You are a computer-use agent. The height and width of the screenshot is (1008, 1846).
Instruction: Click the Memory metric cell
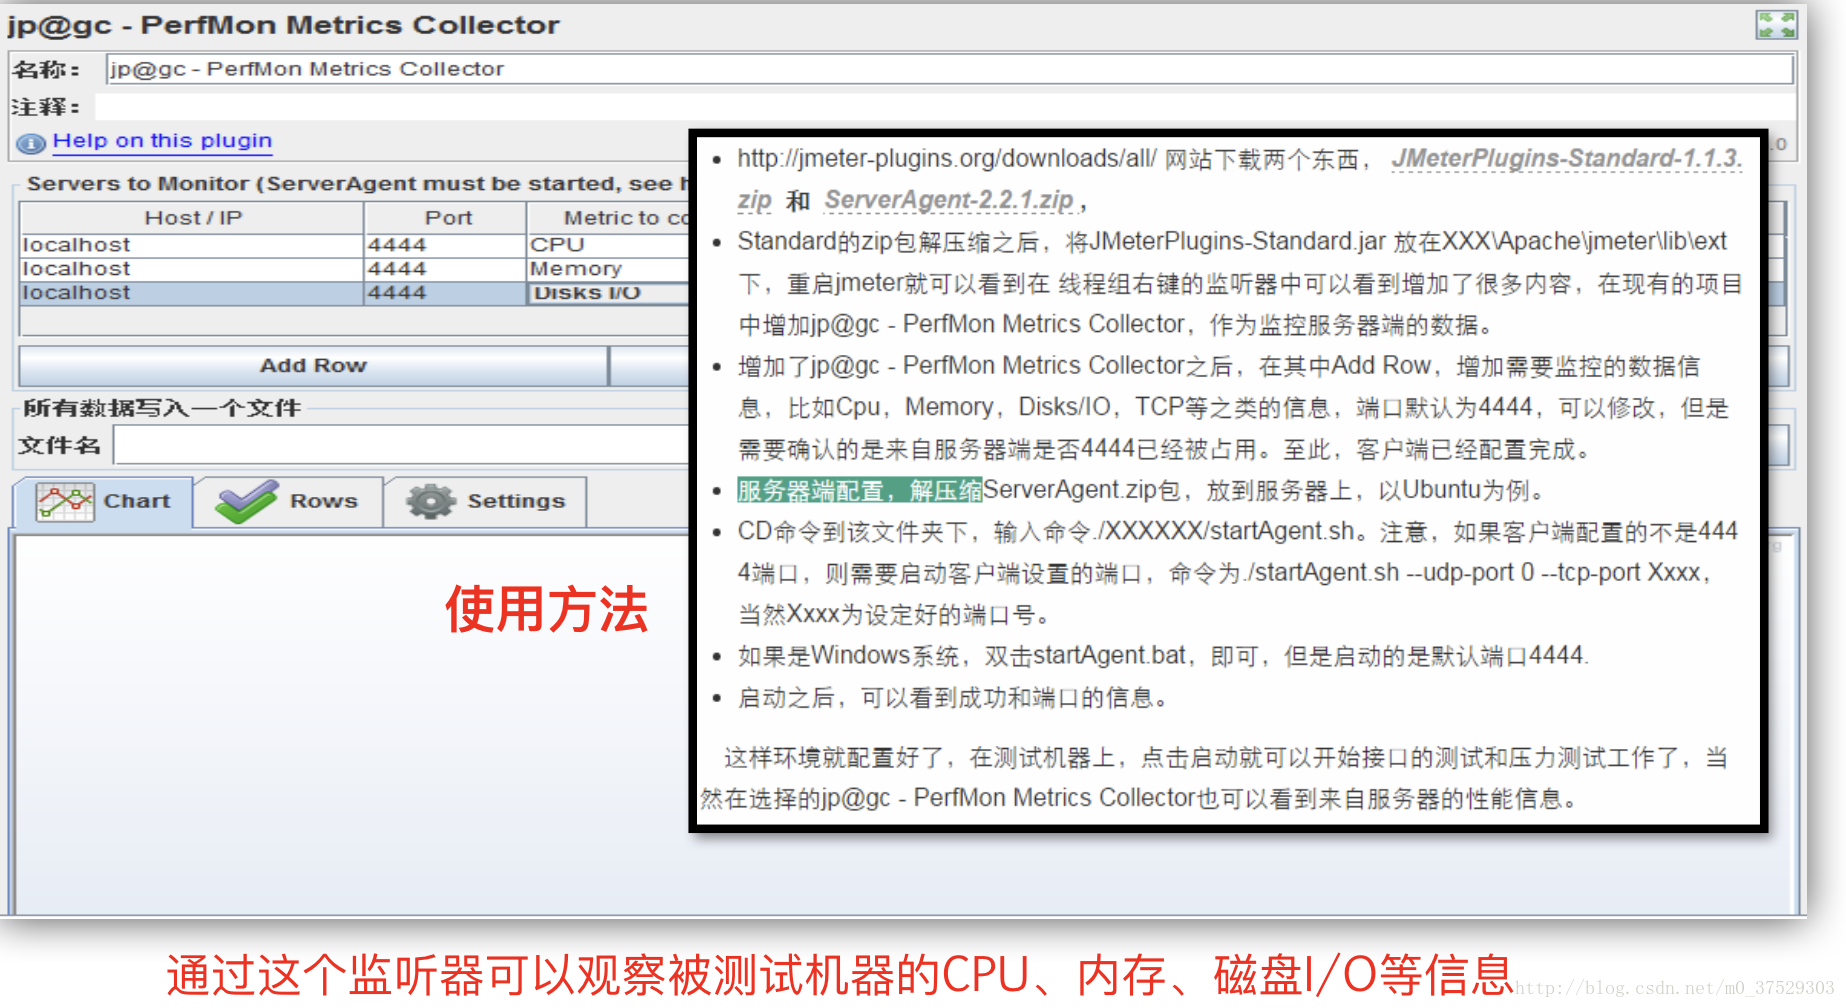(608, 269)
